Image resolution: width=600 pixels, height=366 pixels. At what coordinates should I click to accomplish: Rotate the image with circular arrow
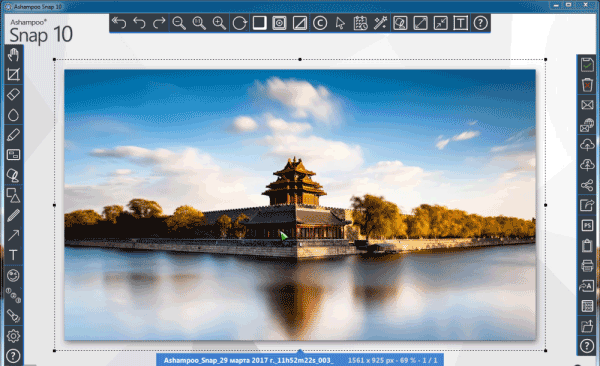click(240, 23)
